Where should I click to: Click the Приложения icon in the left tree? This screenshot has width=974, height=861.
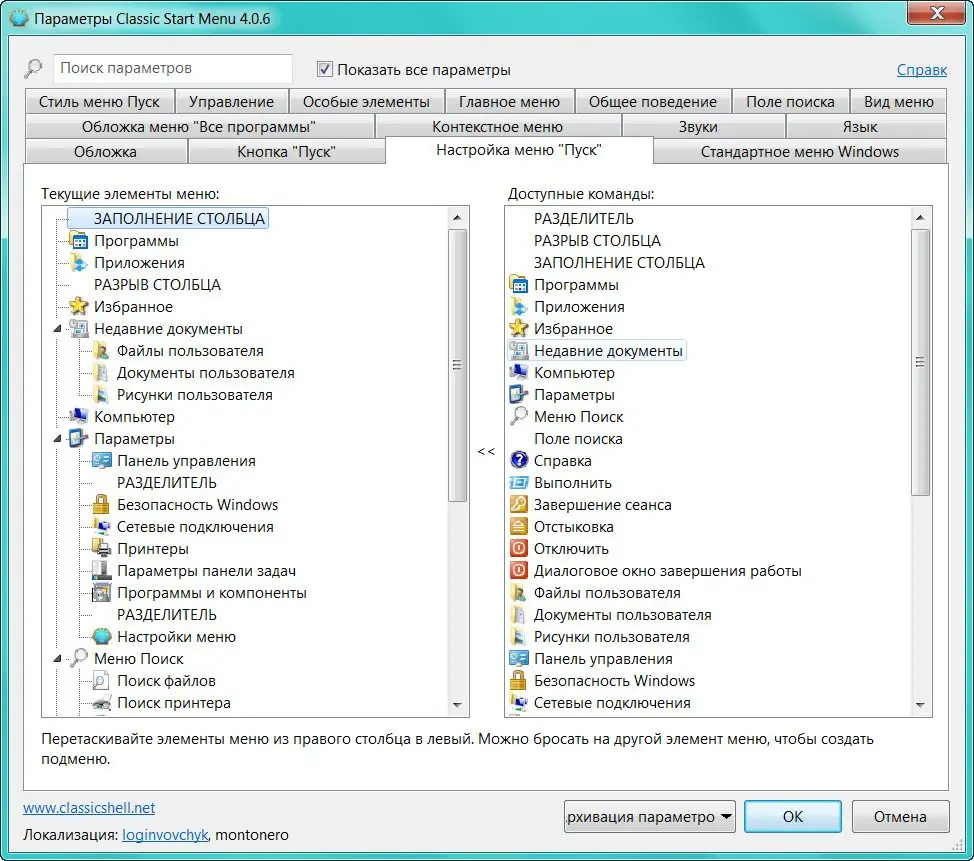pos(79,263)
